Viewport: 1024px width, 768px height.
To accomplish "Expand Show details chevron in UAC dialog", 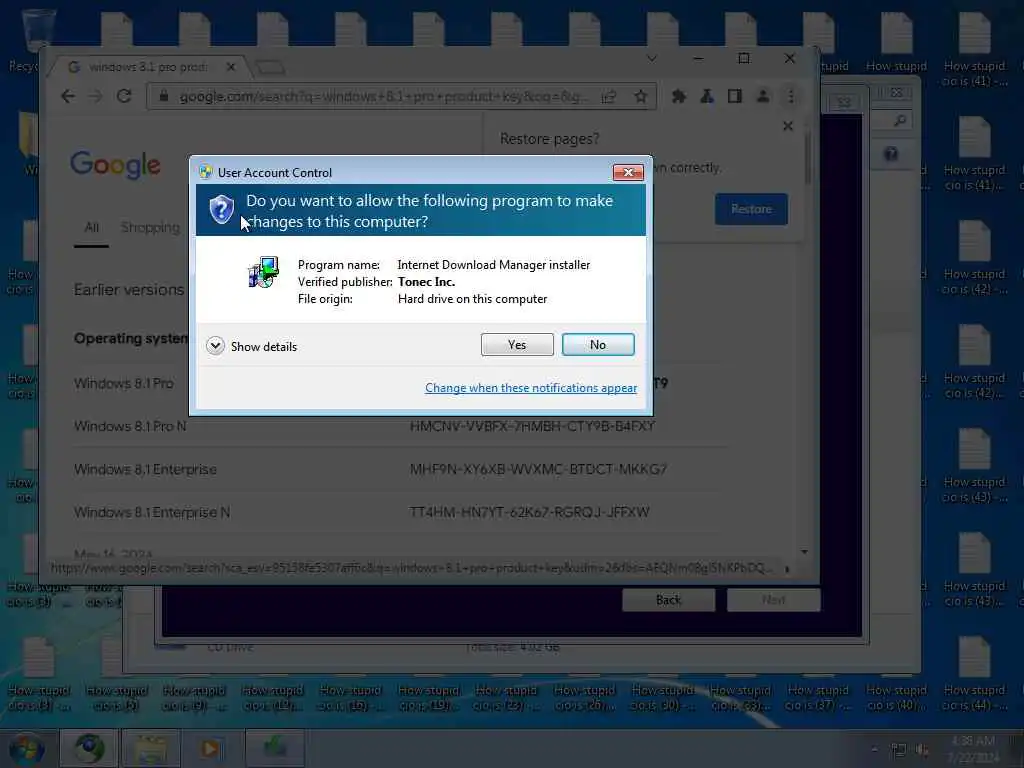I will pyautogui.click(x=216, y=345).
